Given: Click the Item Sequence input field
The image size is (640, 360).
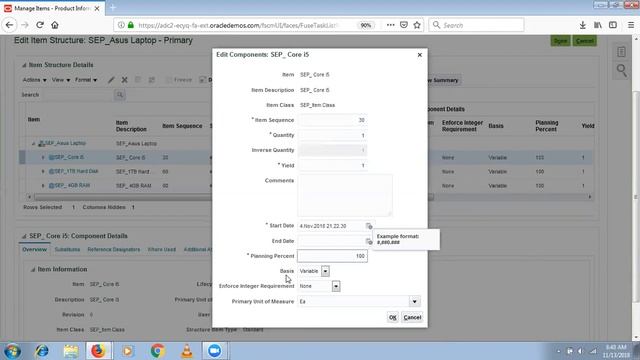Looking at the screenshot, I should point(332,120).
